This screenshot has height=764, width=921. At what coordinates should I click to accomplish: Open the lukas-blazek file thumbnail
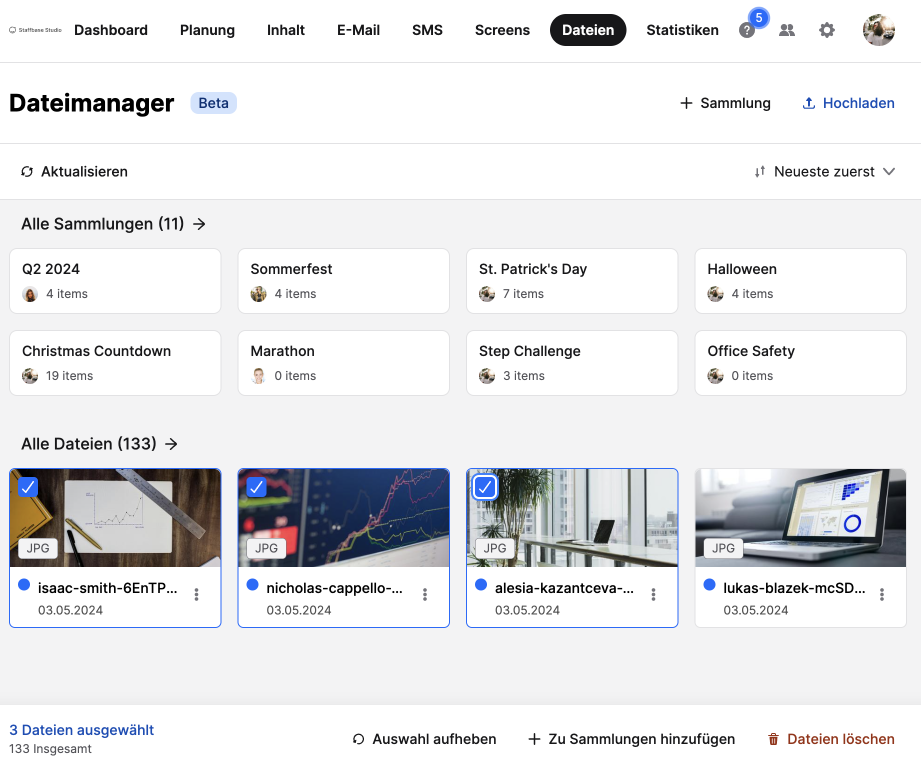click(x=800, y=517)
